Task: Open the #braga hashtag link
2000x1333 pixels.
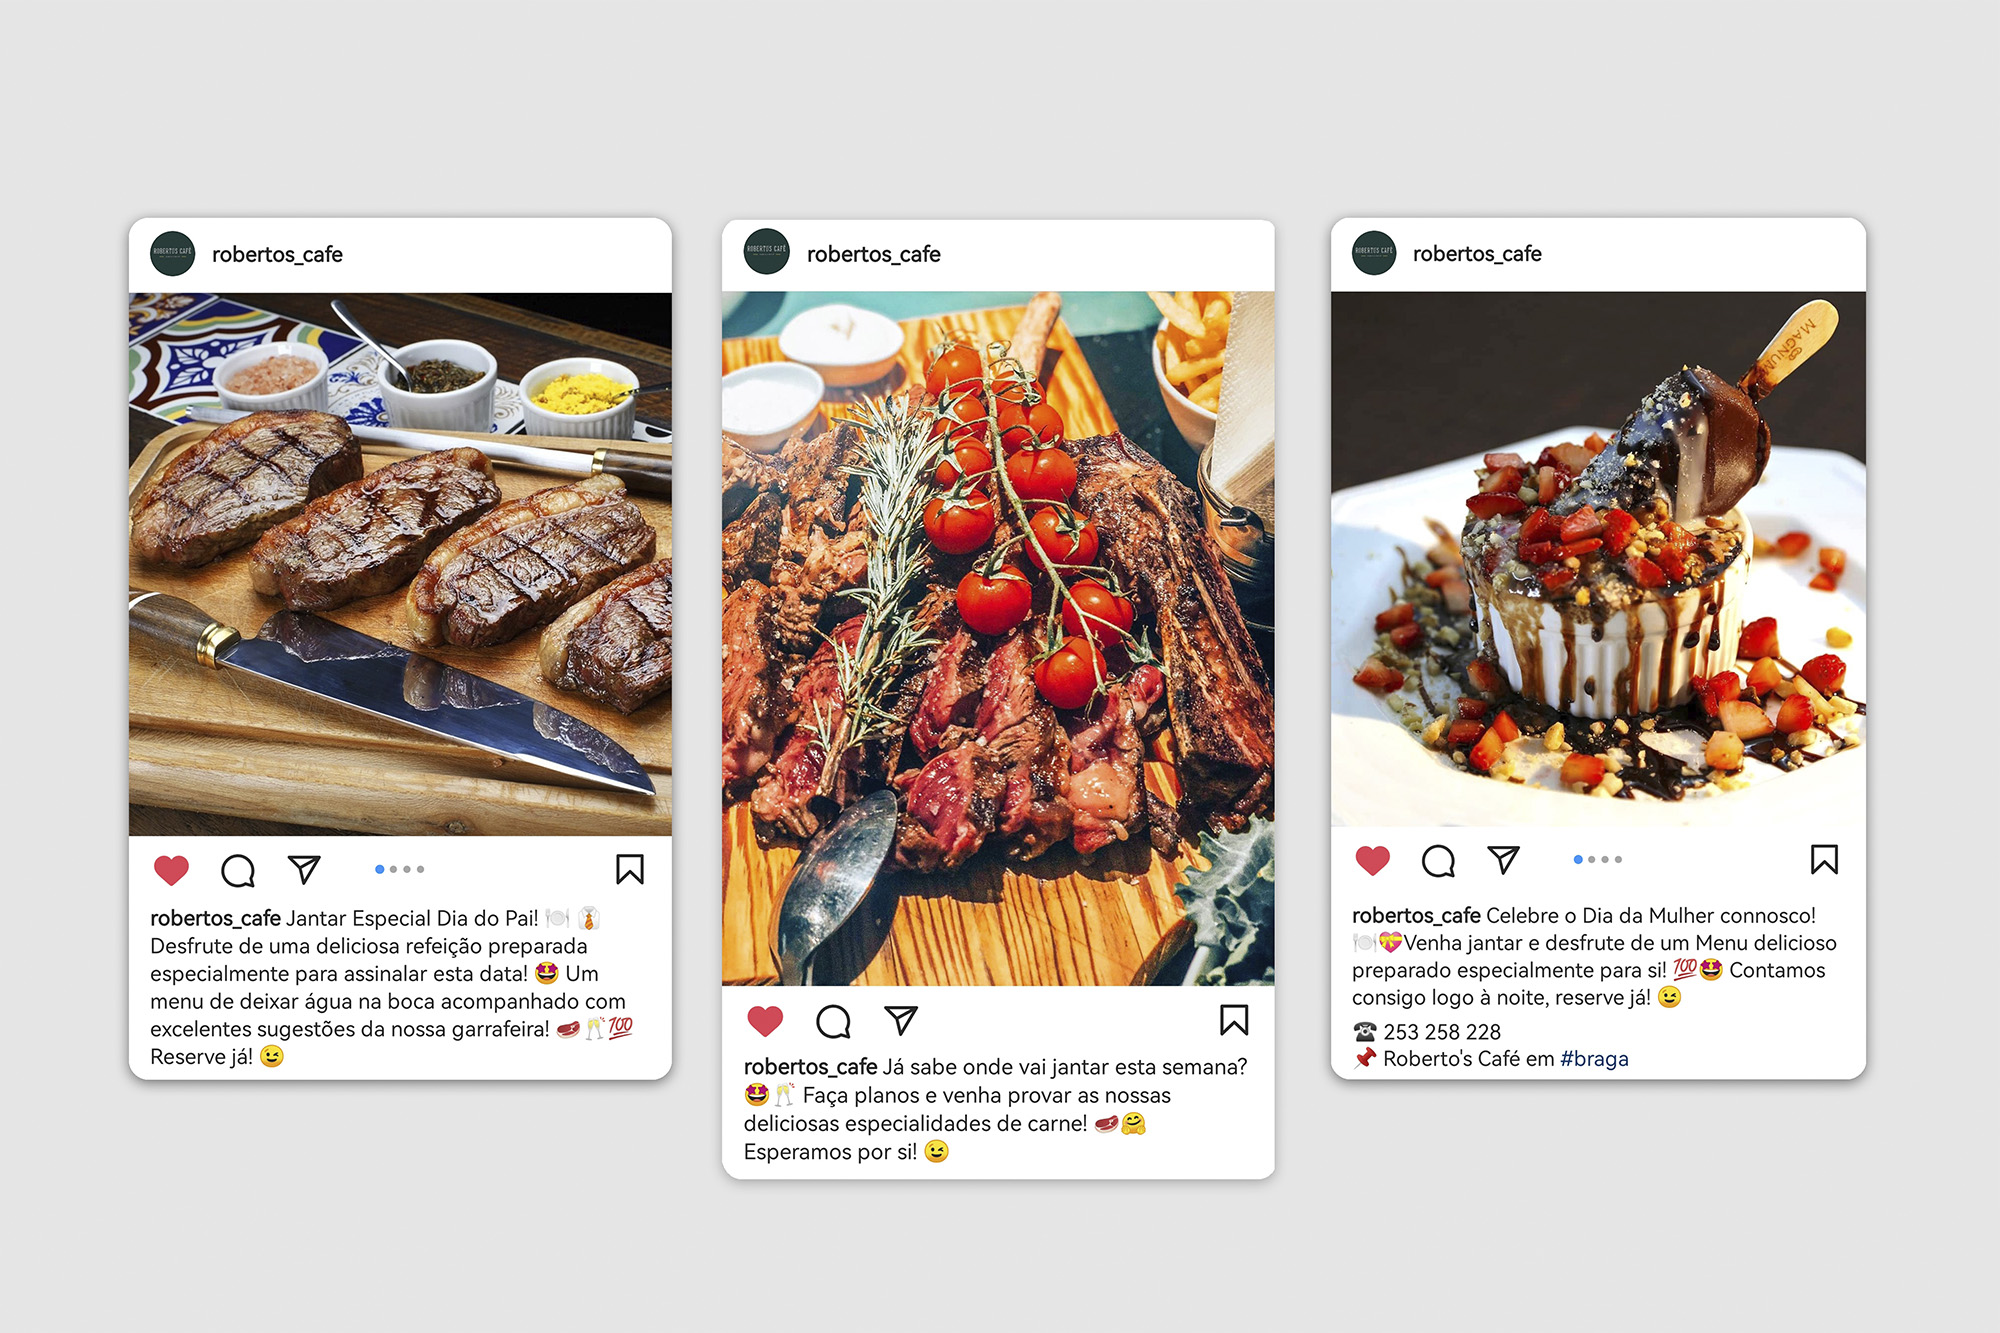Action: 1594,1059
